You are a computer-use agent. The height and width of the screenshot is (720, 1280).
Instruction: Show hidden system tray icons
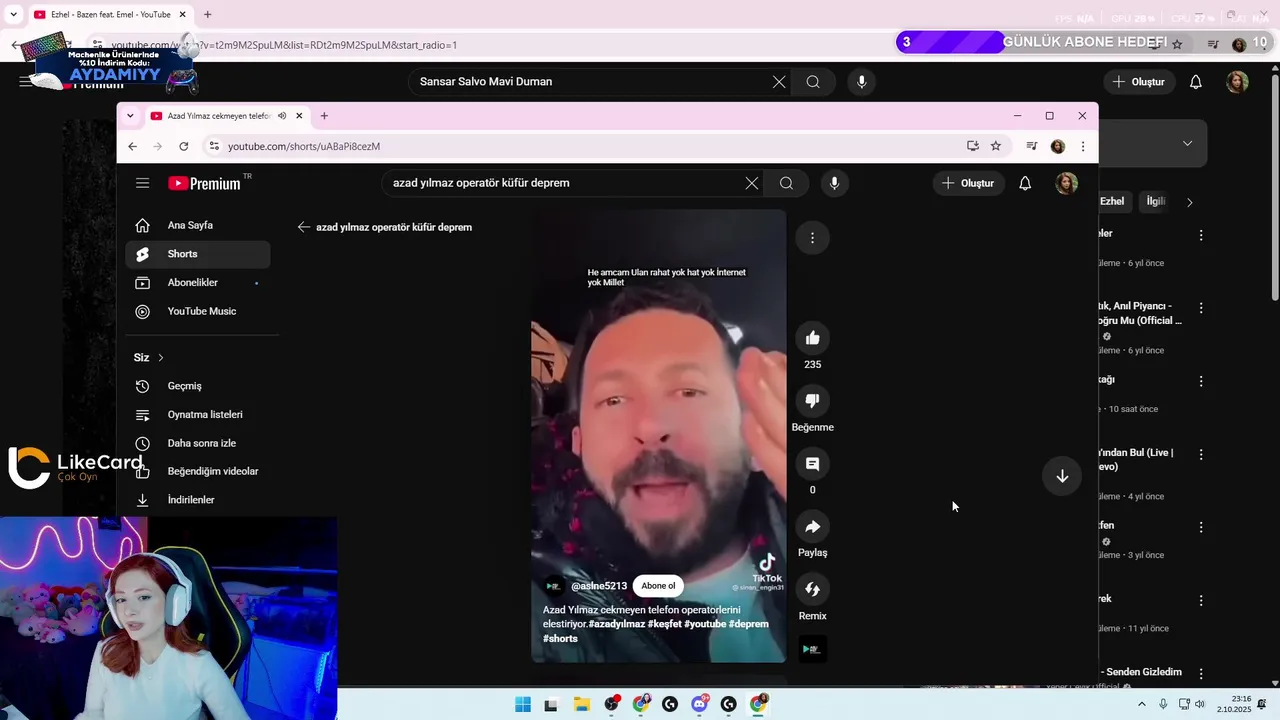point(1142,704)
